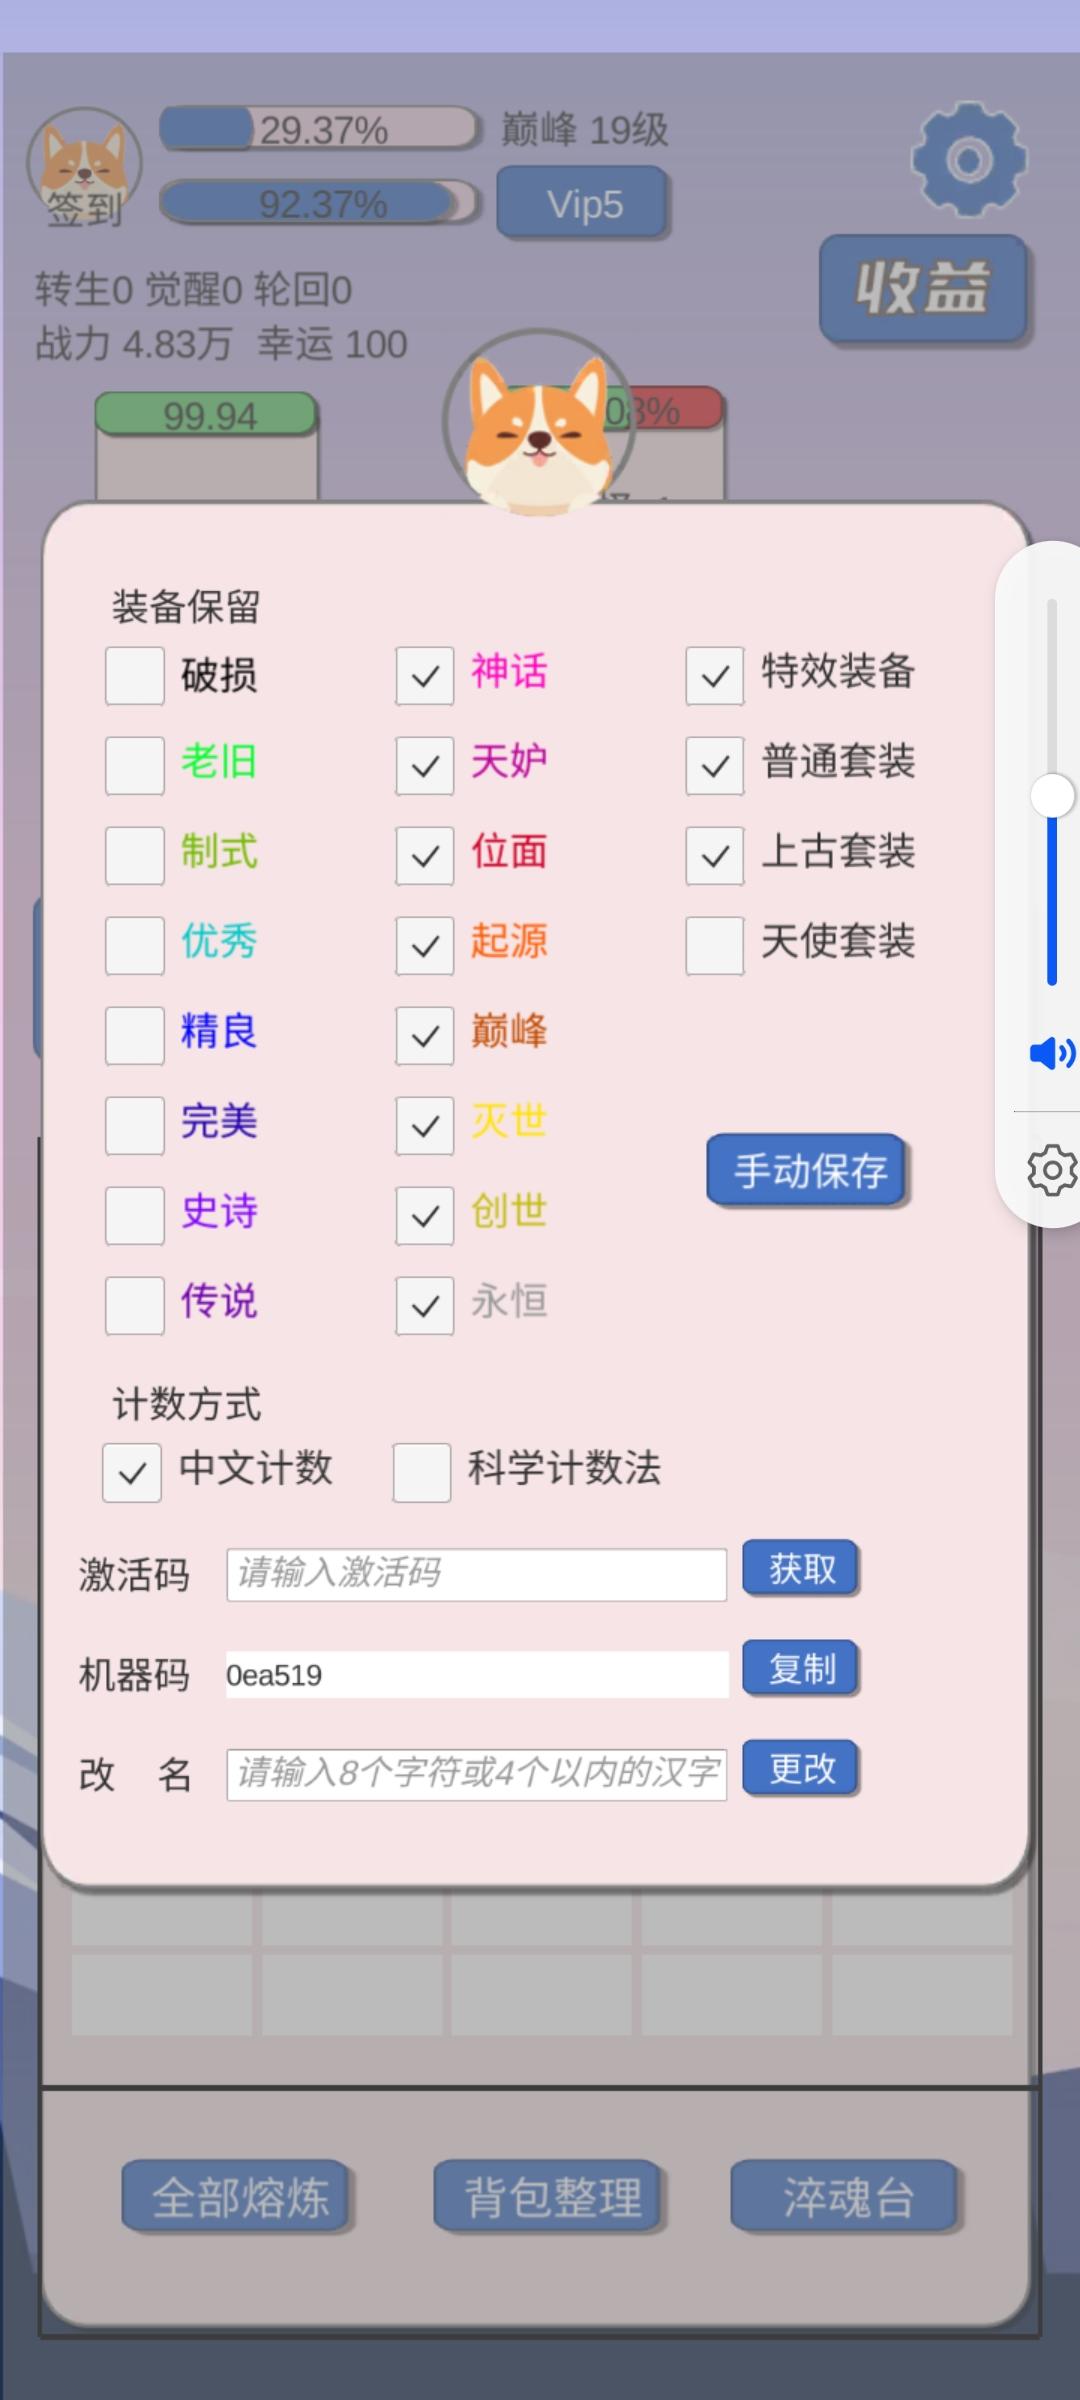Enable the 天使套装 checkbox
This screenshot has height=2400, width=1080.
coord(715,945)
